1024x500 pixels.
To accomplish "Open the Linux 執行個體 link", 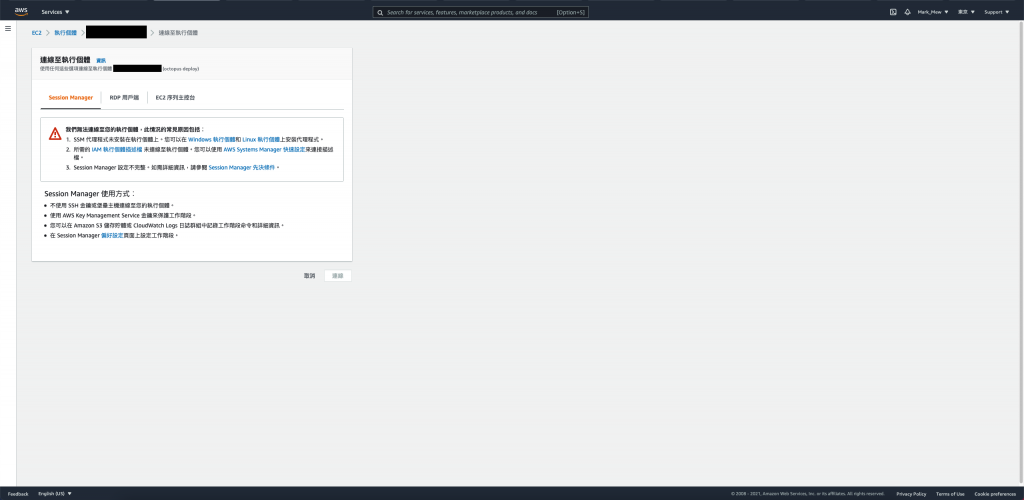I will [x=261, y=140].
